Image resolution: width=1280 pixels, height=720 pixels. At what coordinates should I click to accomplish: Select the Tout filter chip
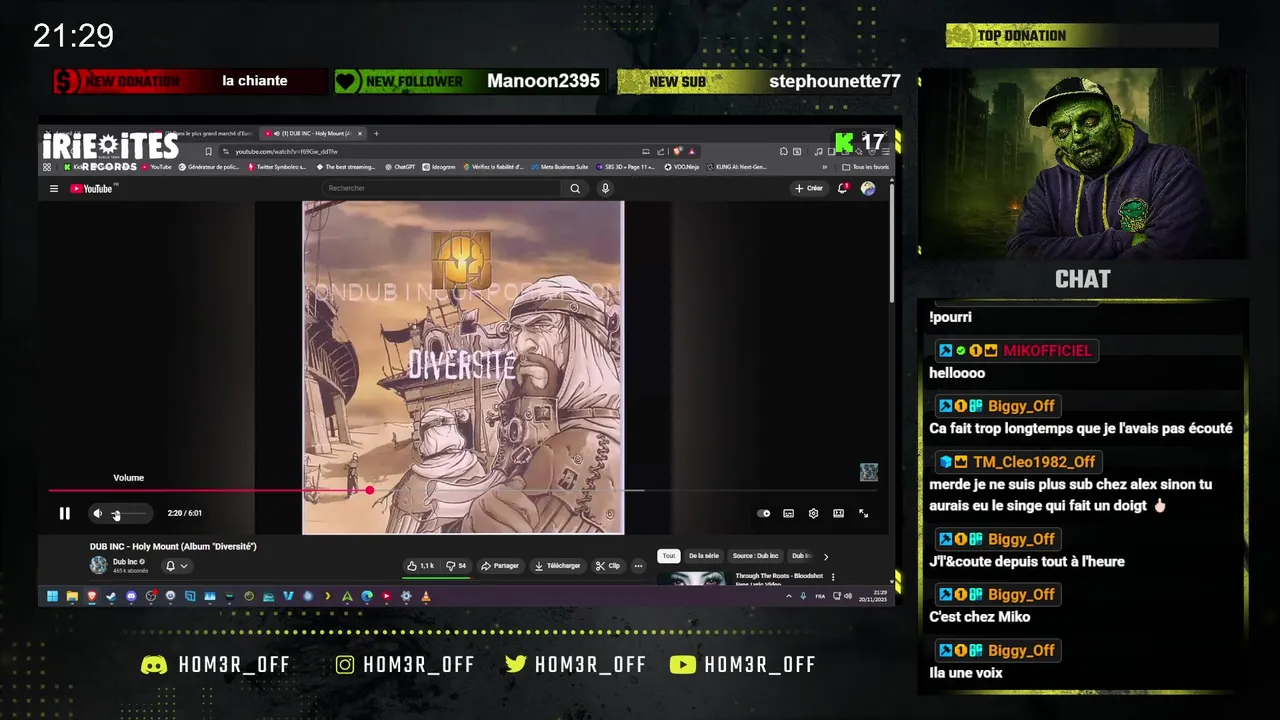[x=669, y=556]
